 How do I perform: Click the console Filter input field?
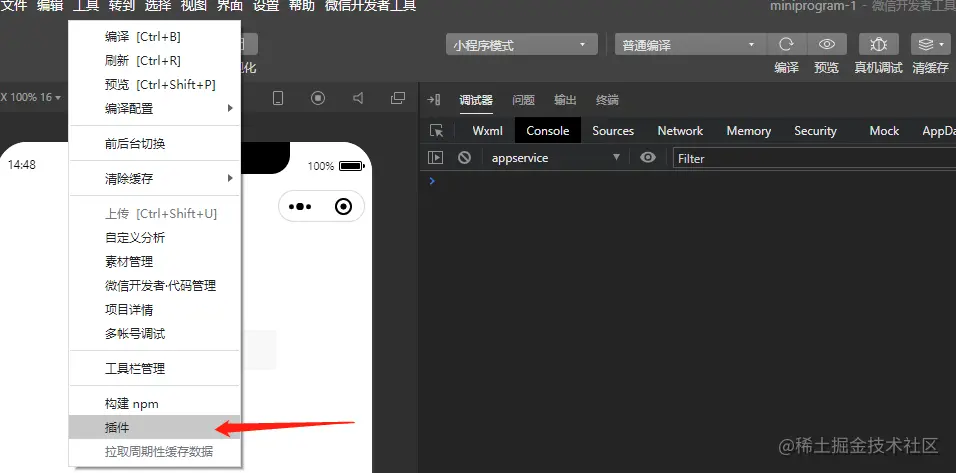pos(814,158)
